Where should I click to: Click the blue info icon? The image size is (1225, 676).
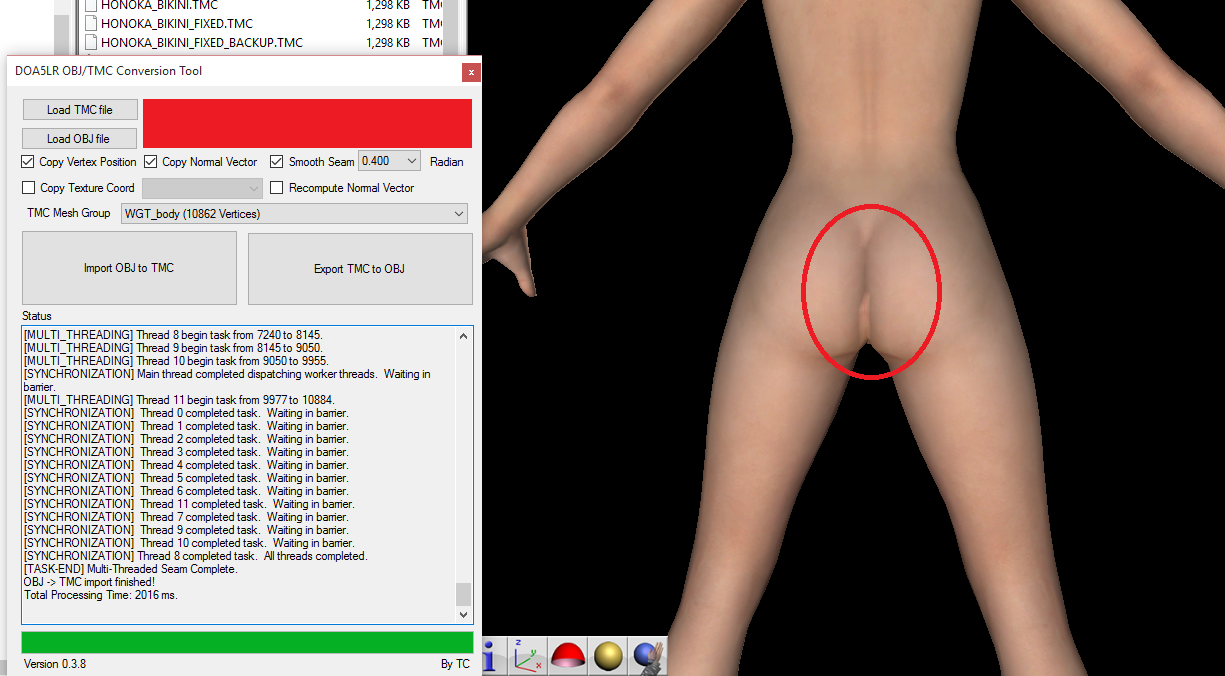point(491,655)
